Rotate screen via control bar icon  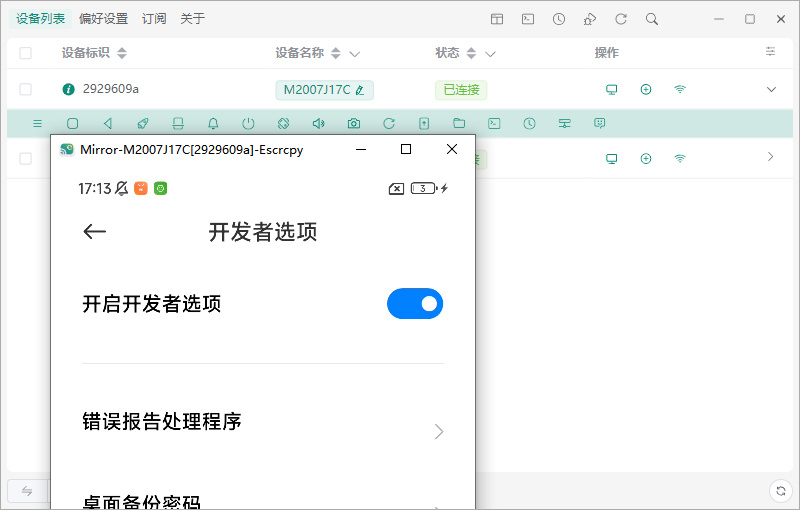(x=284, y=123)
